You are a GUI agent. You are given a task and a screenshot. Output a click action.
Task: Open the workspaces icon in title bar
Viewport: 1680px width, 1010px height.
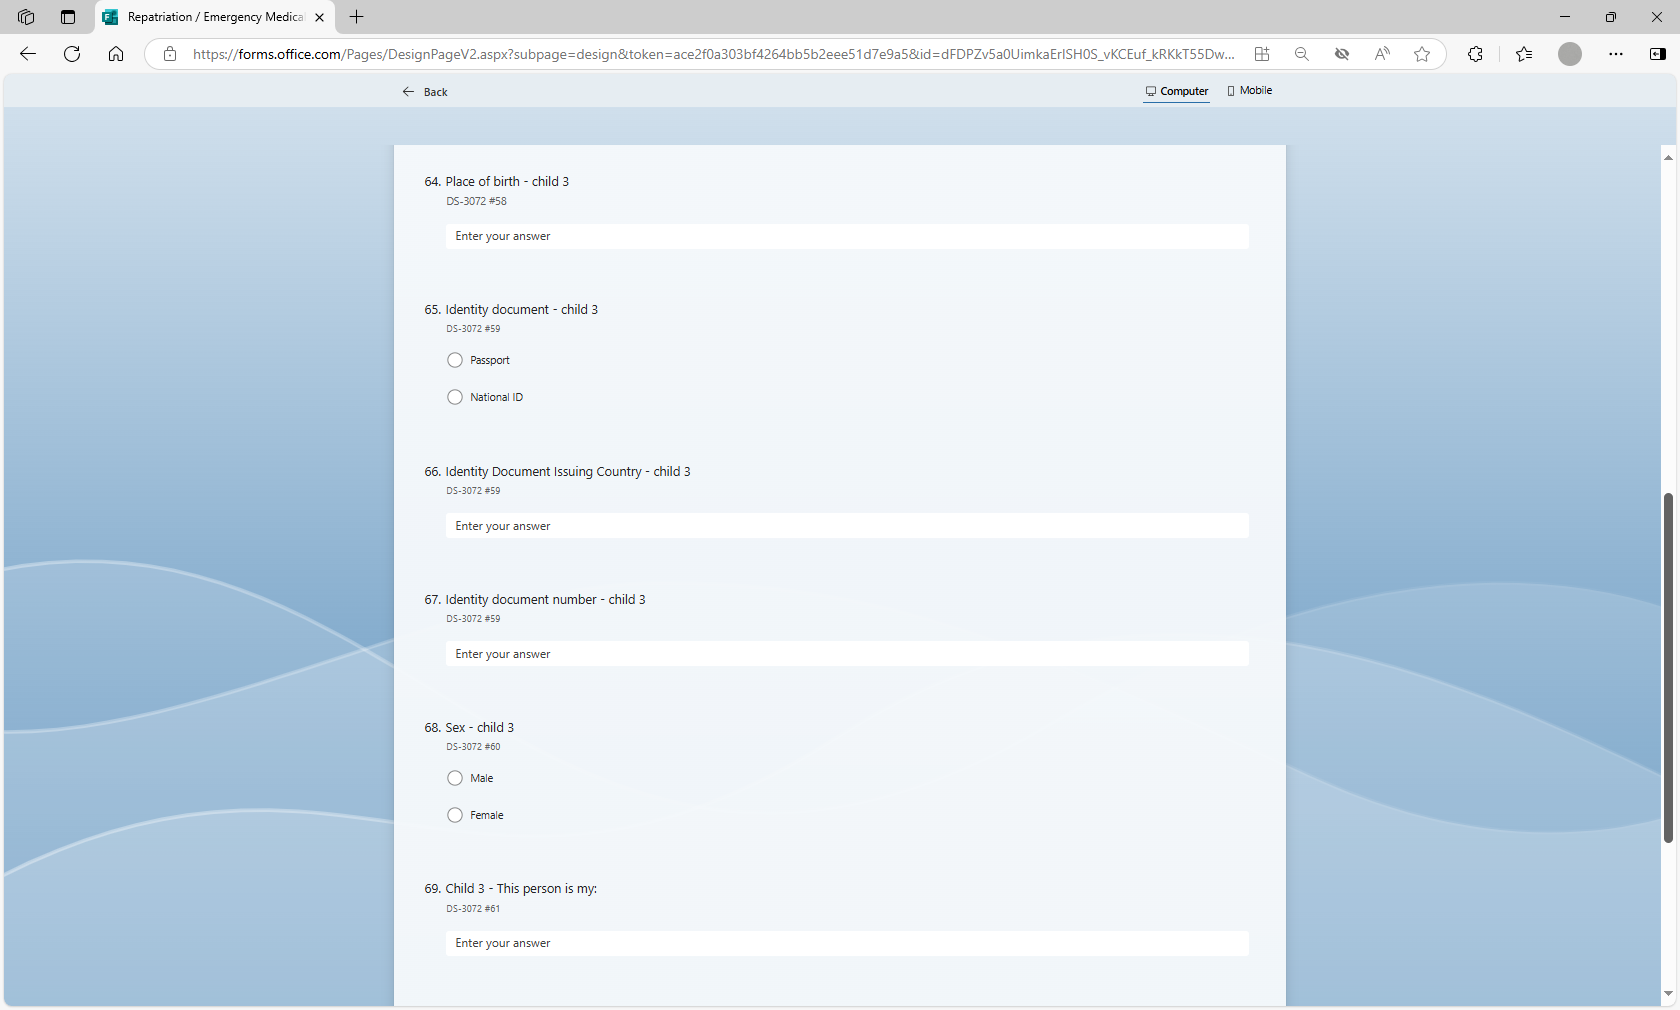(x=26, y=17)
